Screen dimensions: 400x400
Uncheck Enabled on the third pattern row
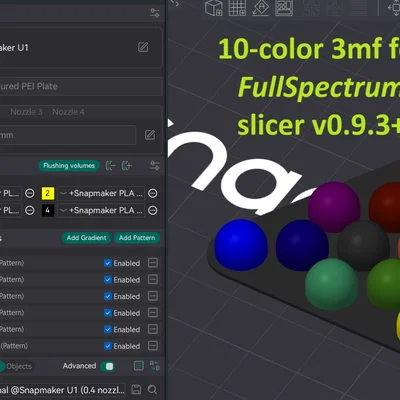click(x=108, y=296)
